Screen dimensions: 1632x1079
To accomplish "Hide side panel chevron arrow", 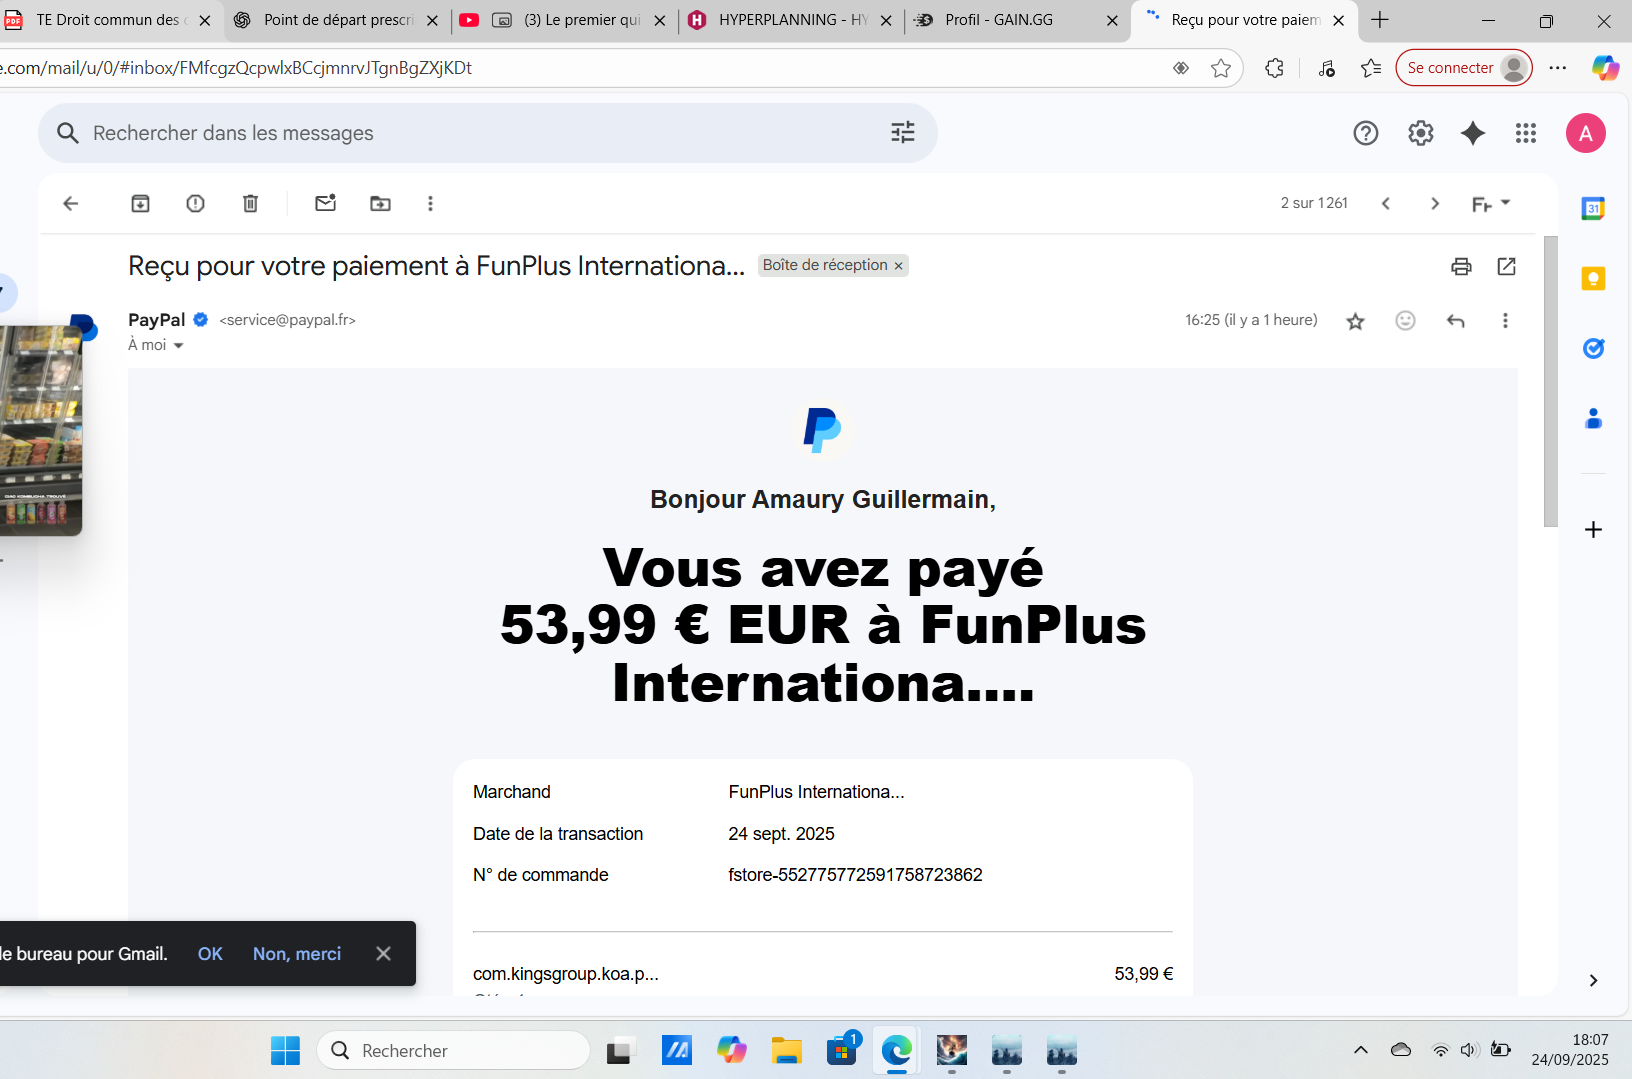I will pyautogui.click(x=1594, y=981).
